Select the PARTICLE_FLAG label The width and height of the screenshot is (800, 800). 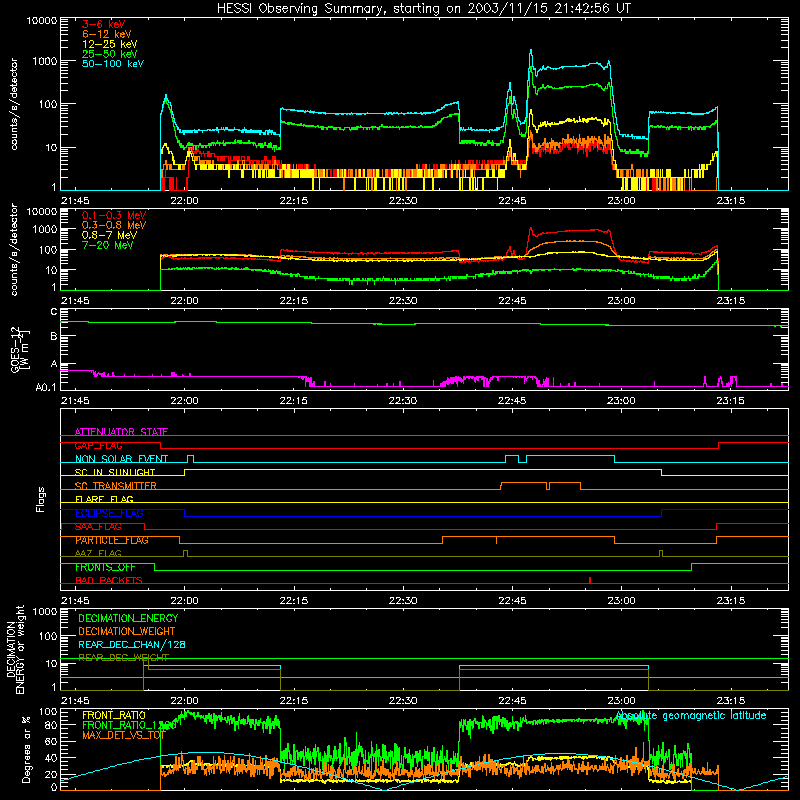pyautogui.click(x=112, y=540)
